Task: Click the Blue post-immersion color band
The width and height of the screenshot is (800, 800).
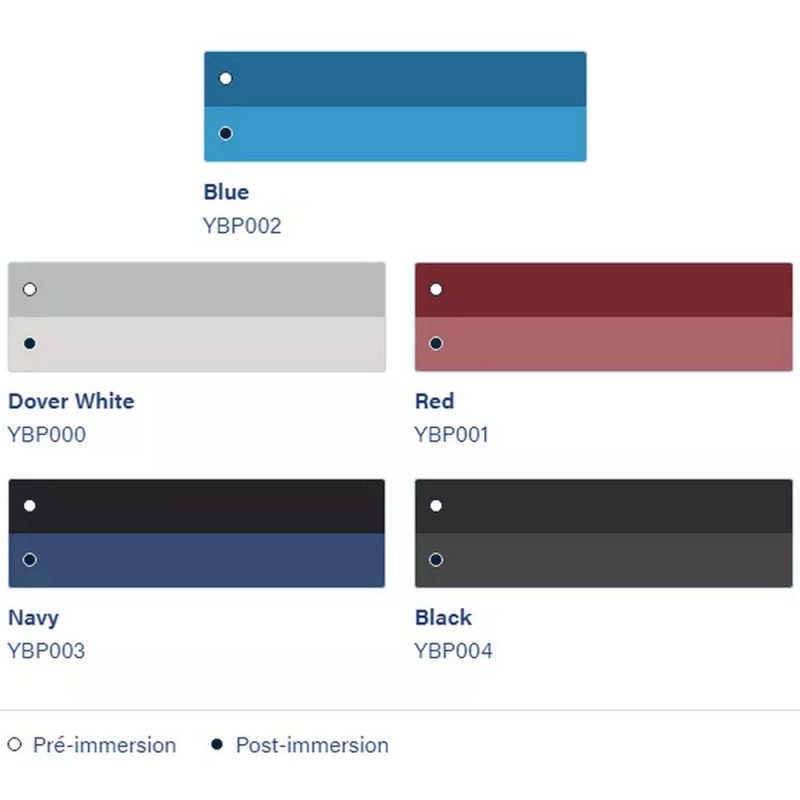Action: (395, 134)
